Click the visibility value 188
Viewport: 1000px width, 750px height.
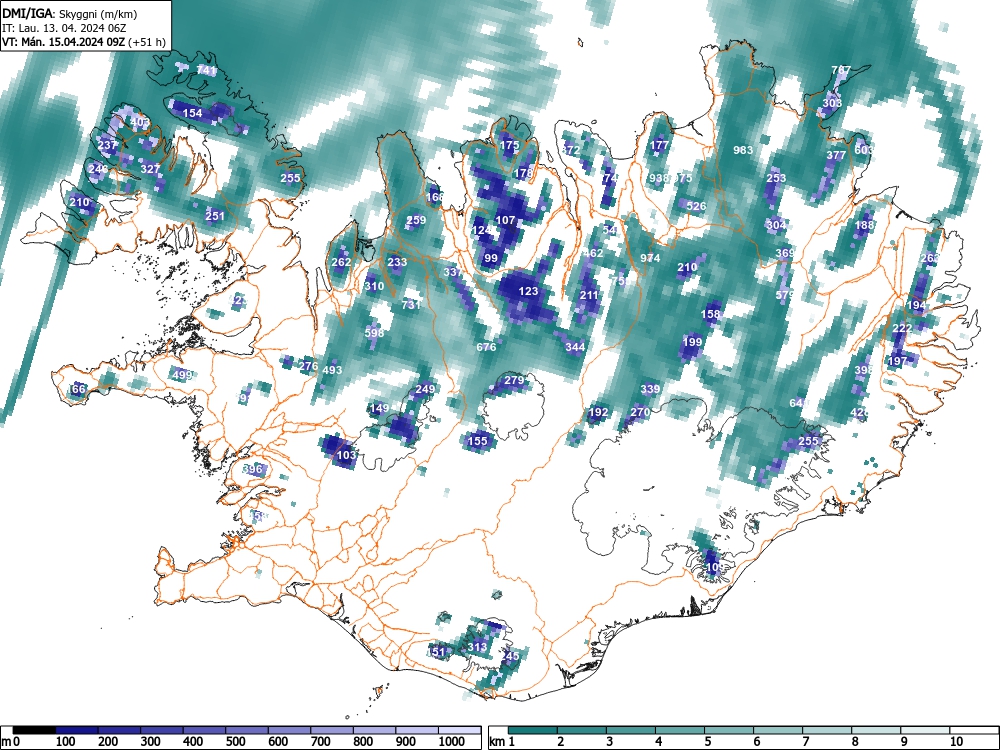click(x=864, y=225)
